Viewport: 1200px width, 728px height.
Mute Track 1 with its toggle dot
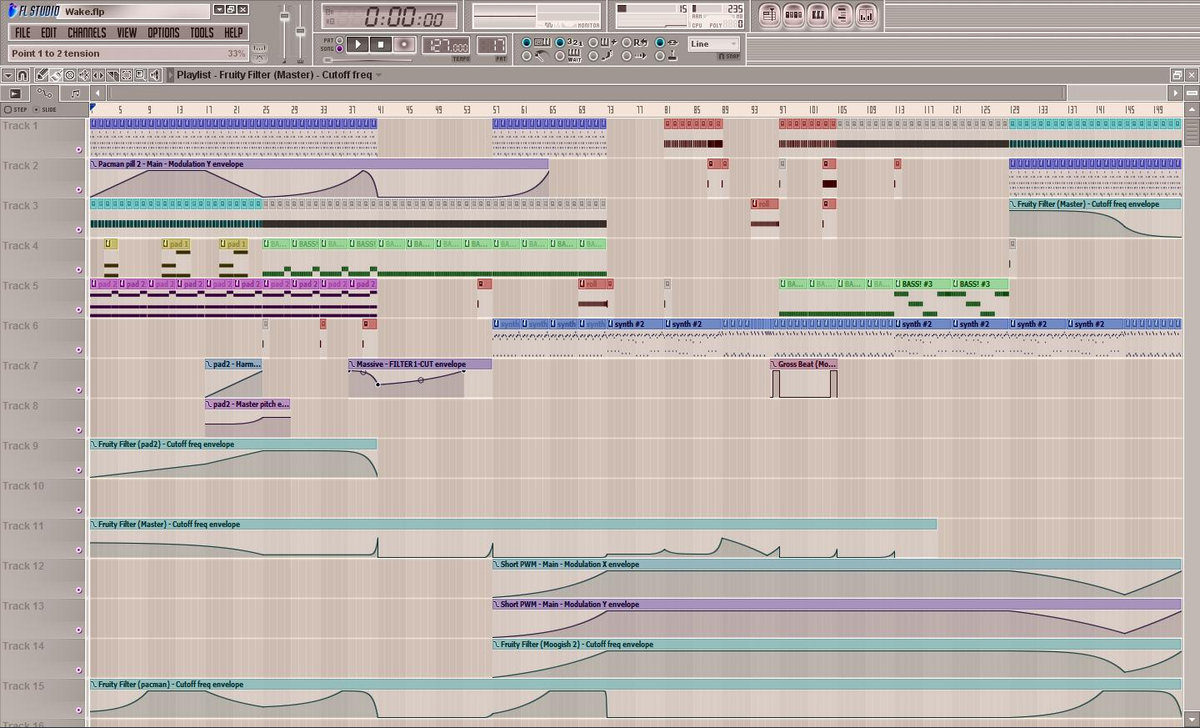tap(79, 149)
